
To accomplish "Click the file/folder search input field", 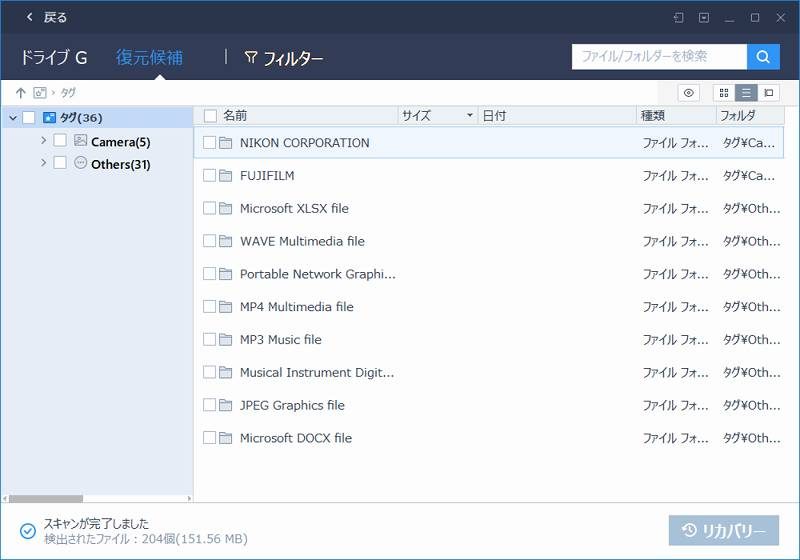I will coord(658,57).
